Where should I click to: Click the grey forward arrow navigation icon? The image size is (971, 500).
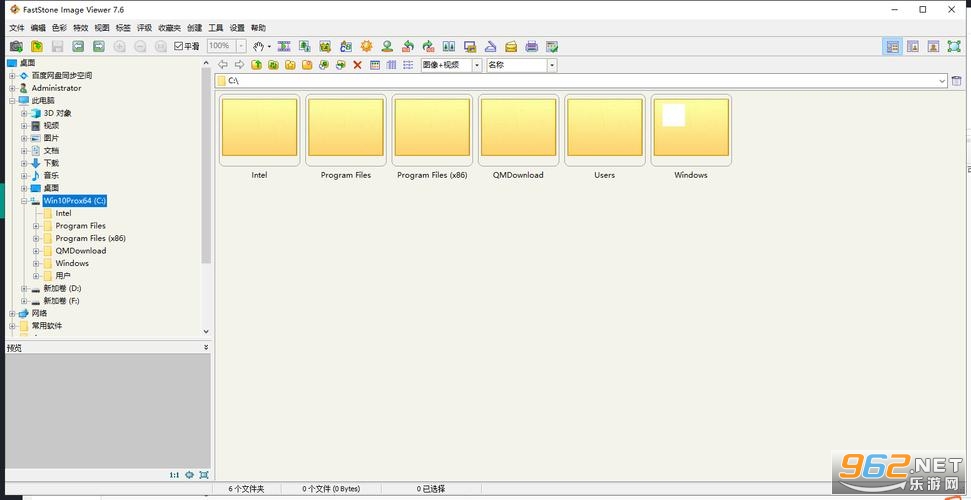[239, 64]
